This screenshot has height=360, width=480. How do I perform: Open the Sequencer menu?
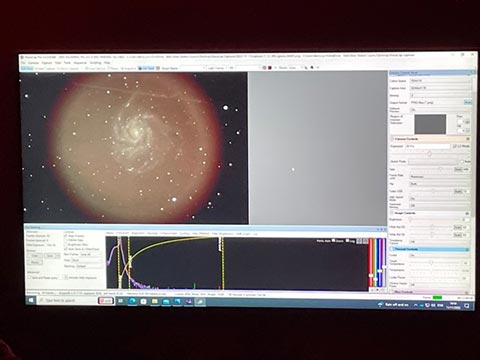pyautogui.click(x=80, y=63)
